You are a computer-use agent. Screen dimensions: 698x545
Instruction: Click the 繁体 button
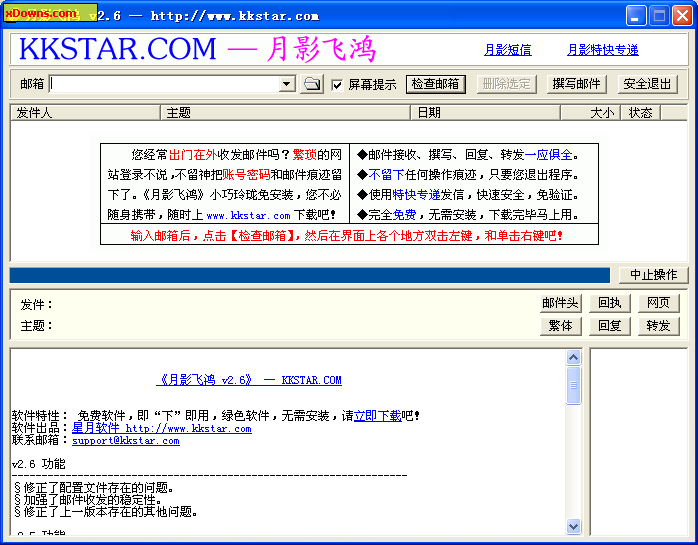coord(560,326)
